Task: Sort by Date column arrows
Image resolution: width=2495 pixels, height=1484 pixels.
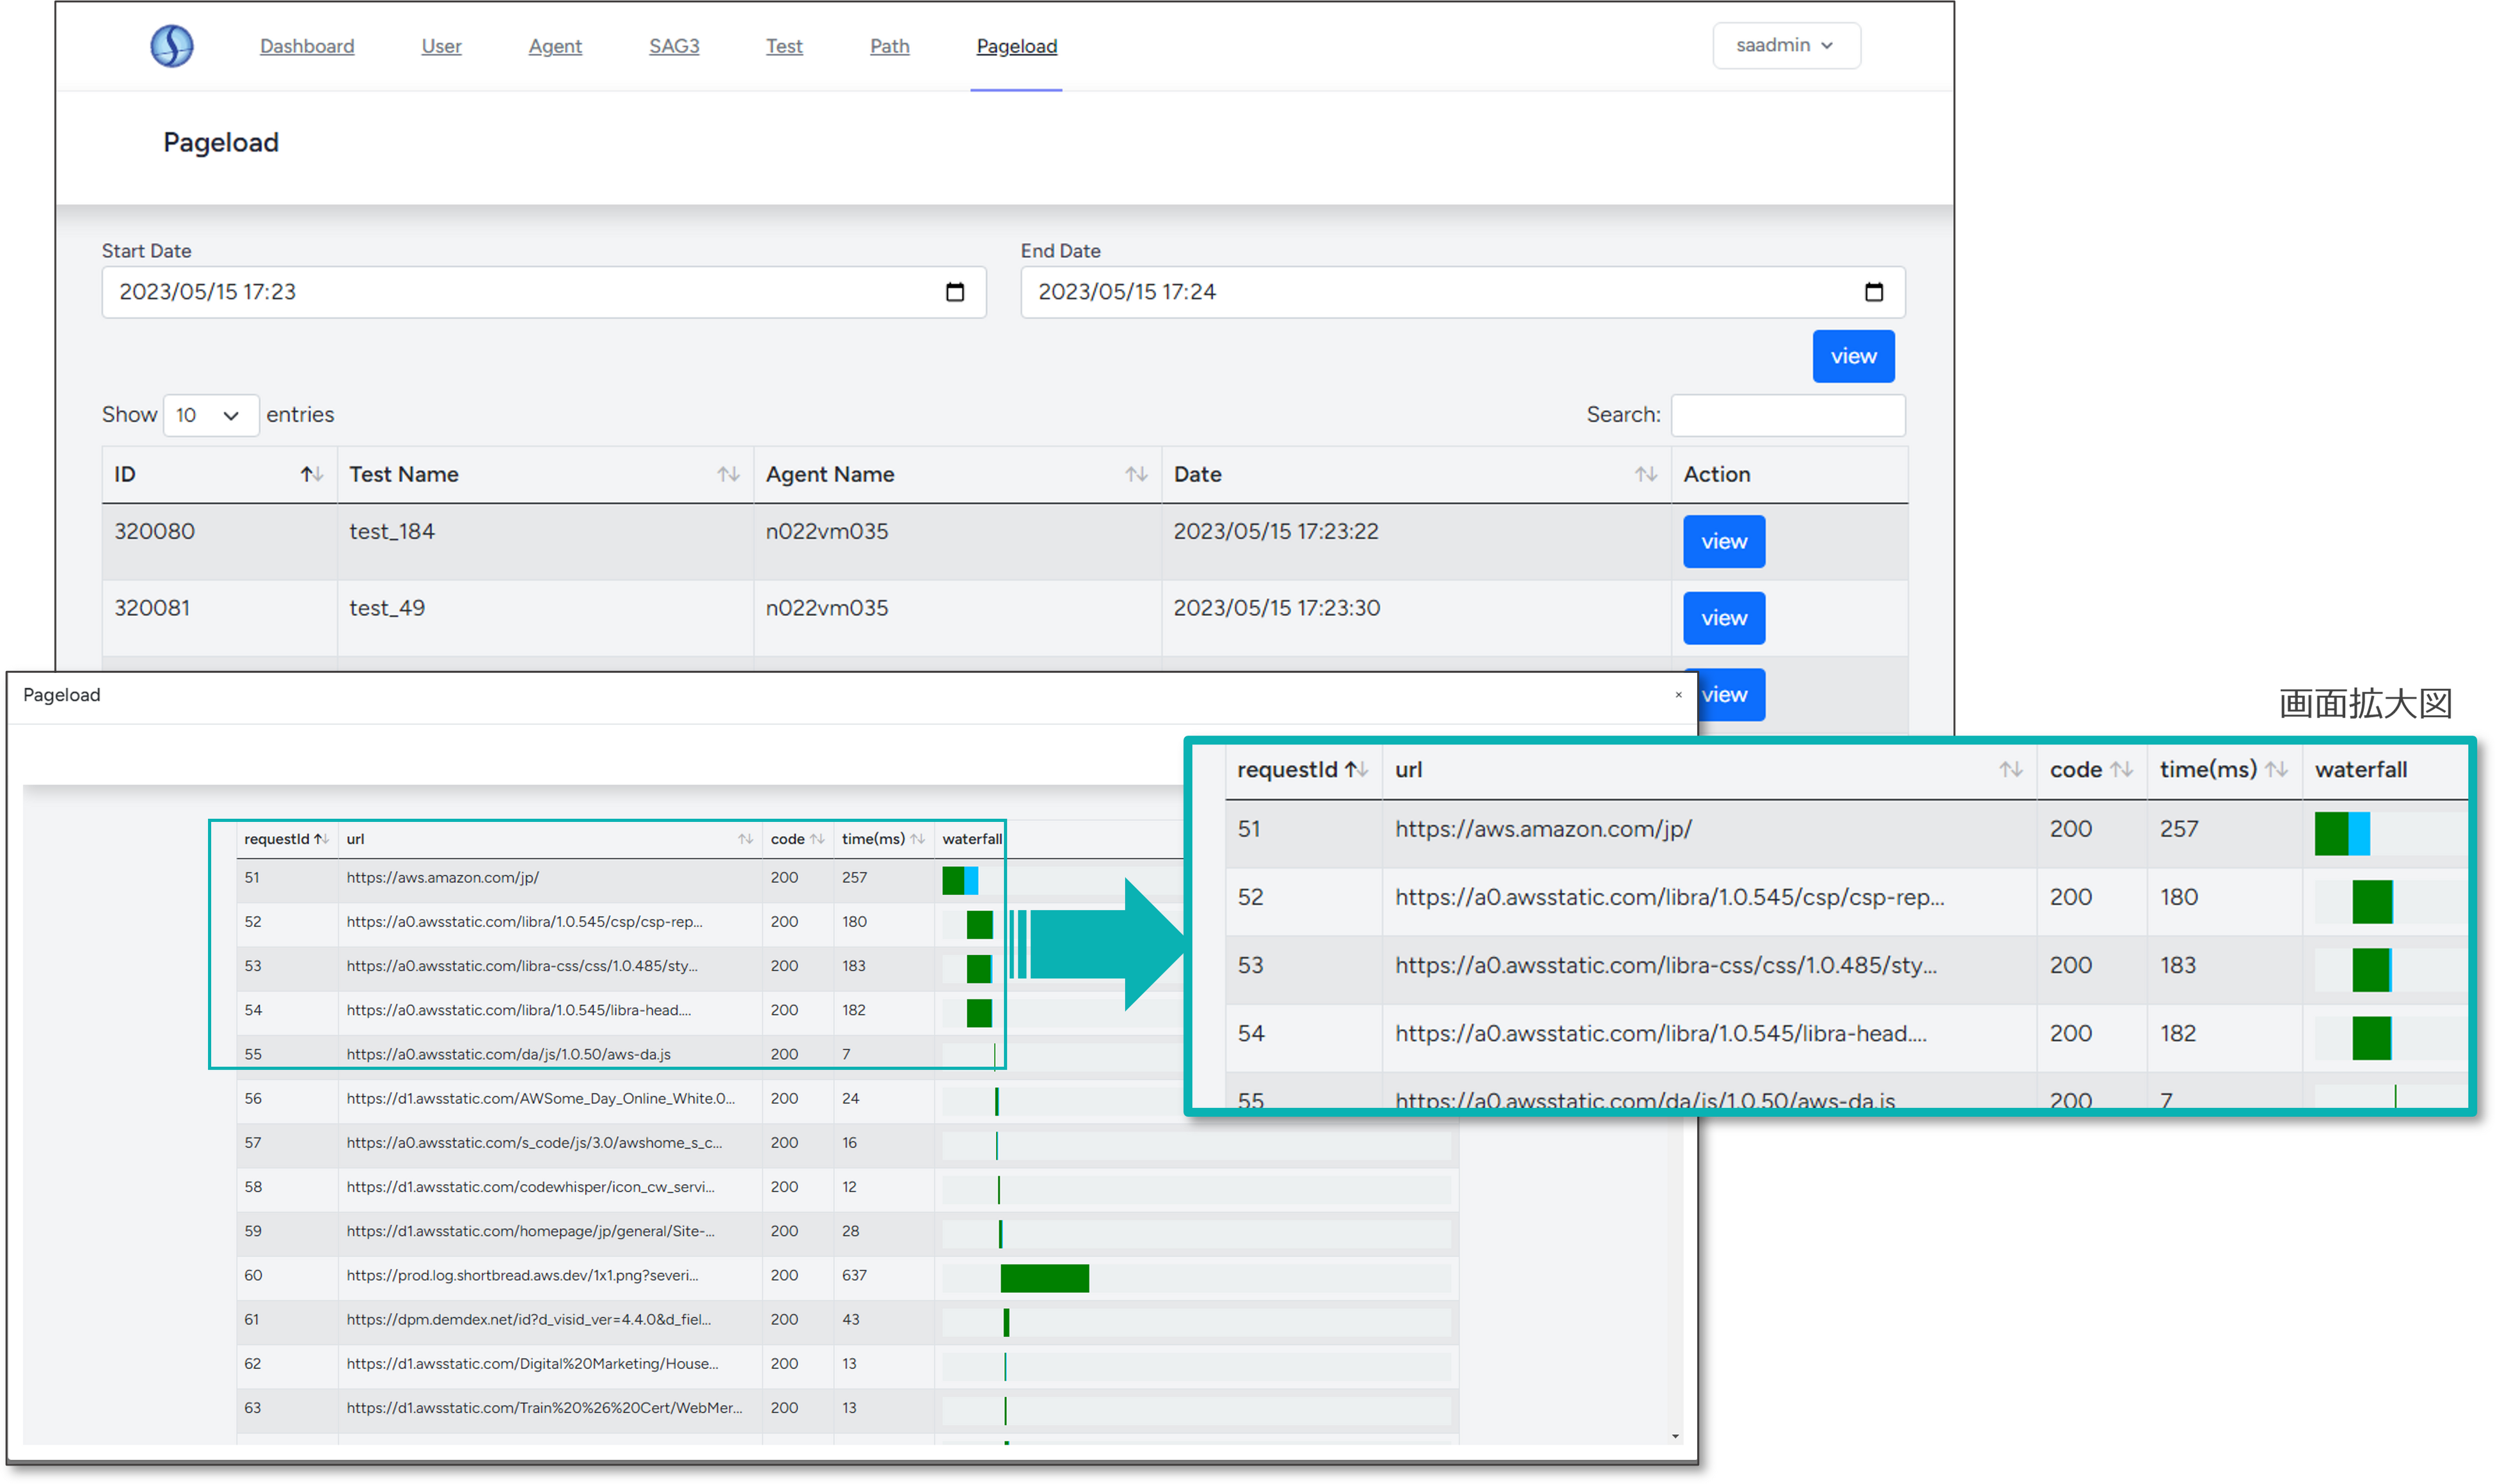Action: click(x=1645, y=474)
